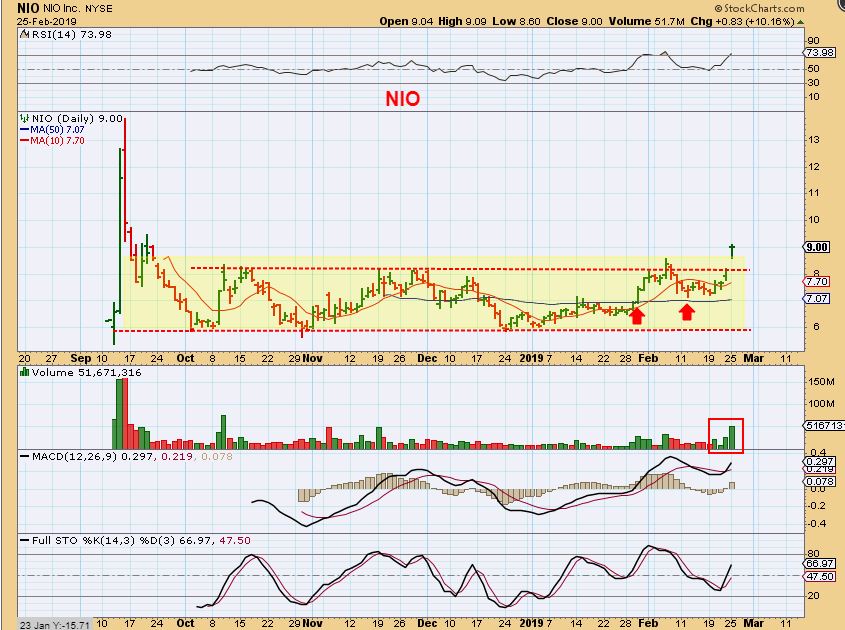Click the 'Chg +0.83 (+10.16%)' value
845x630 pixels.
[742, 22]
